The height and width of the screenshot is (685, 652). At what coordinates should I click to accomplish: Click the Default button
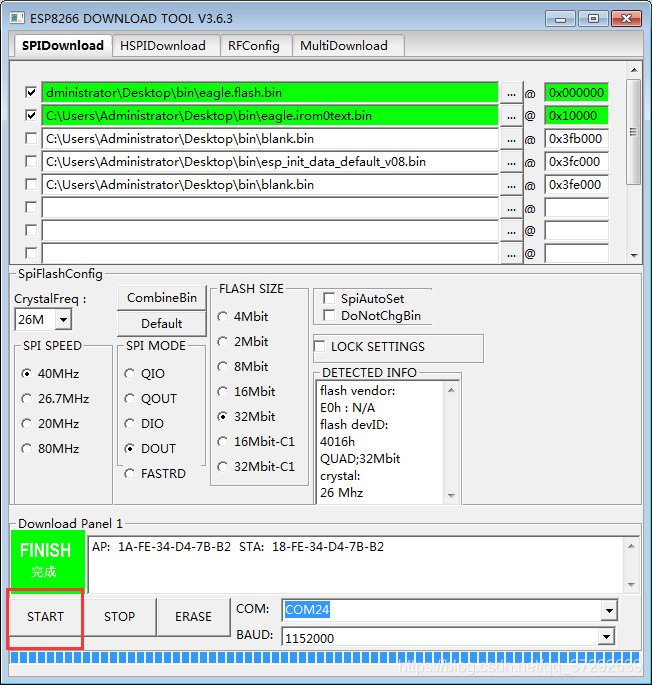(x=162, y=324)
